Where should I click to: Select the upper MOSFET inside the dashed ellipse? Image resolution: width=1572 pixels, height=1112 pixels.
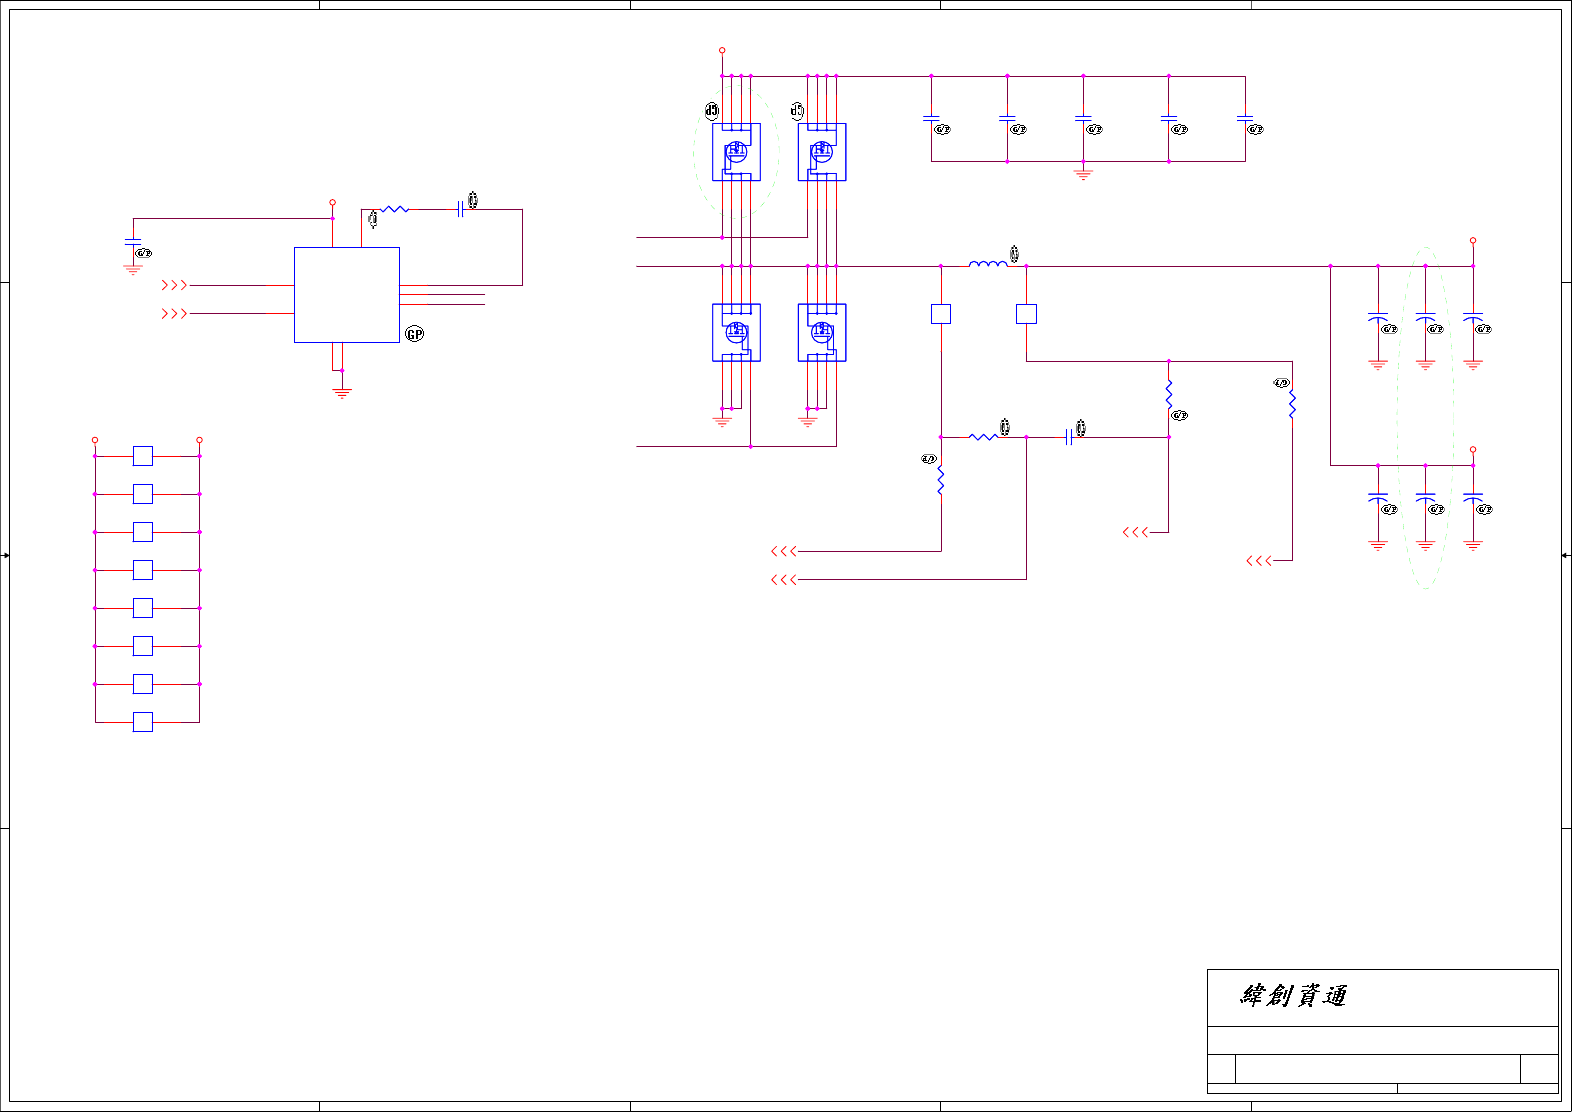click(736, 152)
